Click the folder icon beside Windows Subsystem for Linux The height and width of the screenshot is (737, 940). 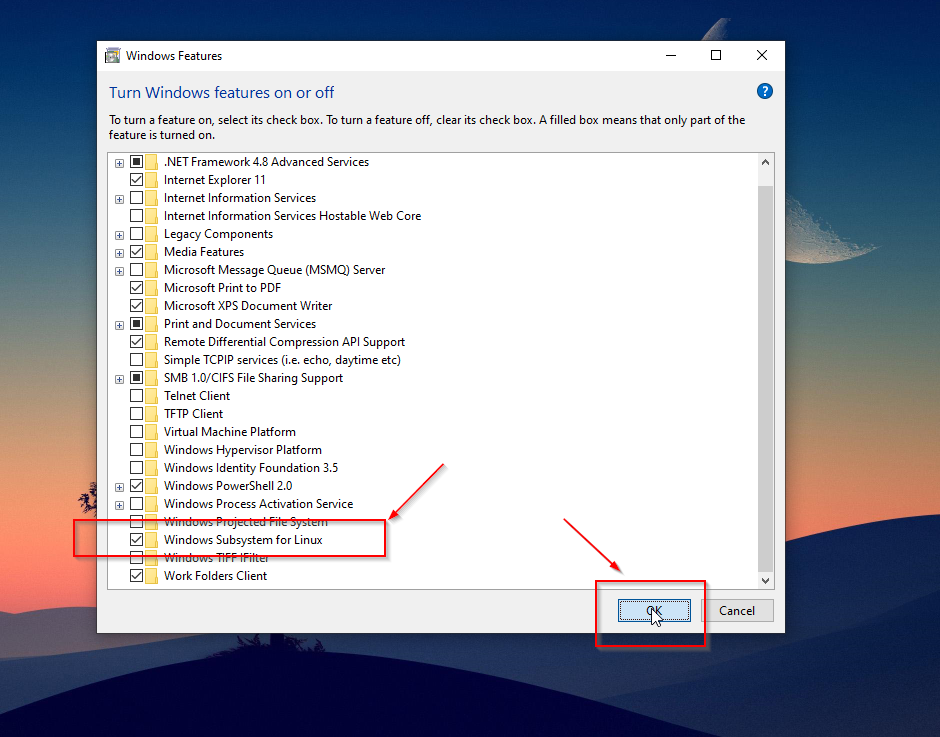pyautogui.click(x=152, y=540)
